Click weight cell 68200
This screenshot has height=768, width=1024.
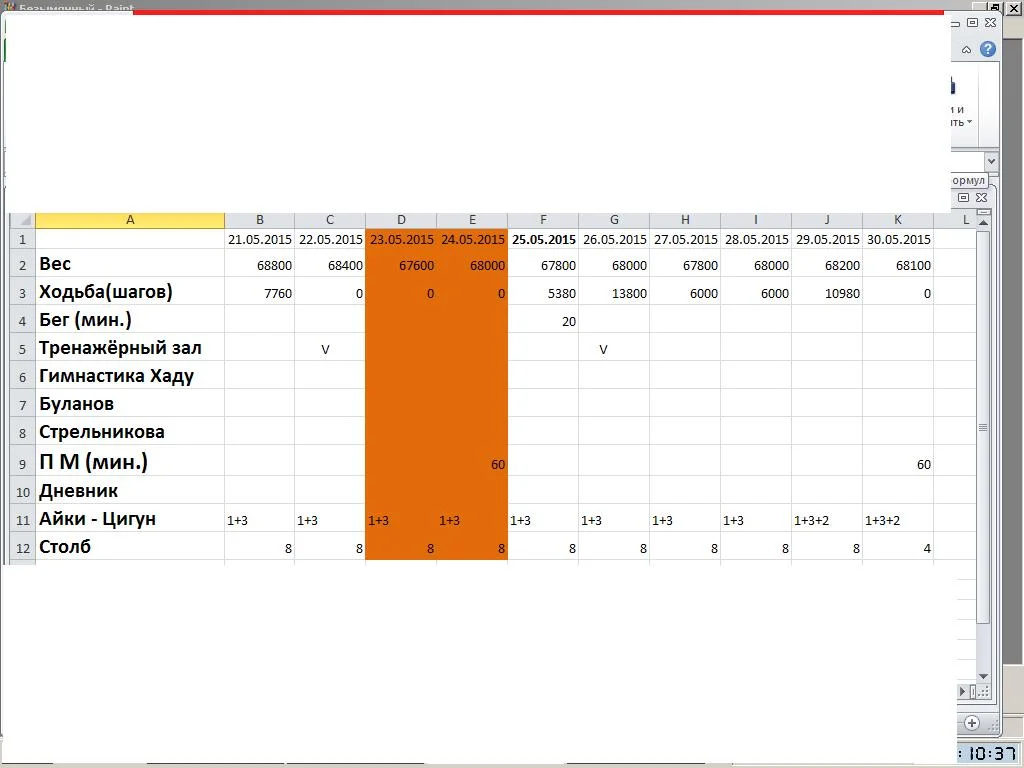pos(827,265)
